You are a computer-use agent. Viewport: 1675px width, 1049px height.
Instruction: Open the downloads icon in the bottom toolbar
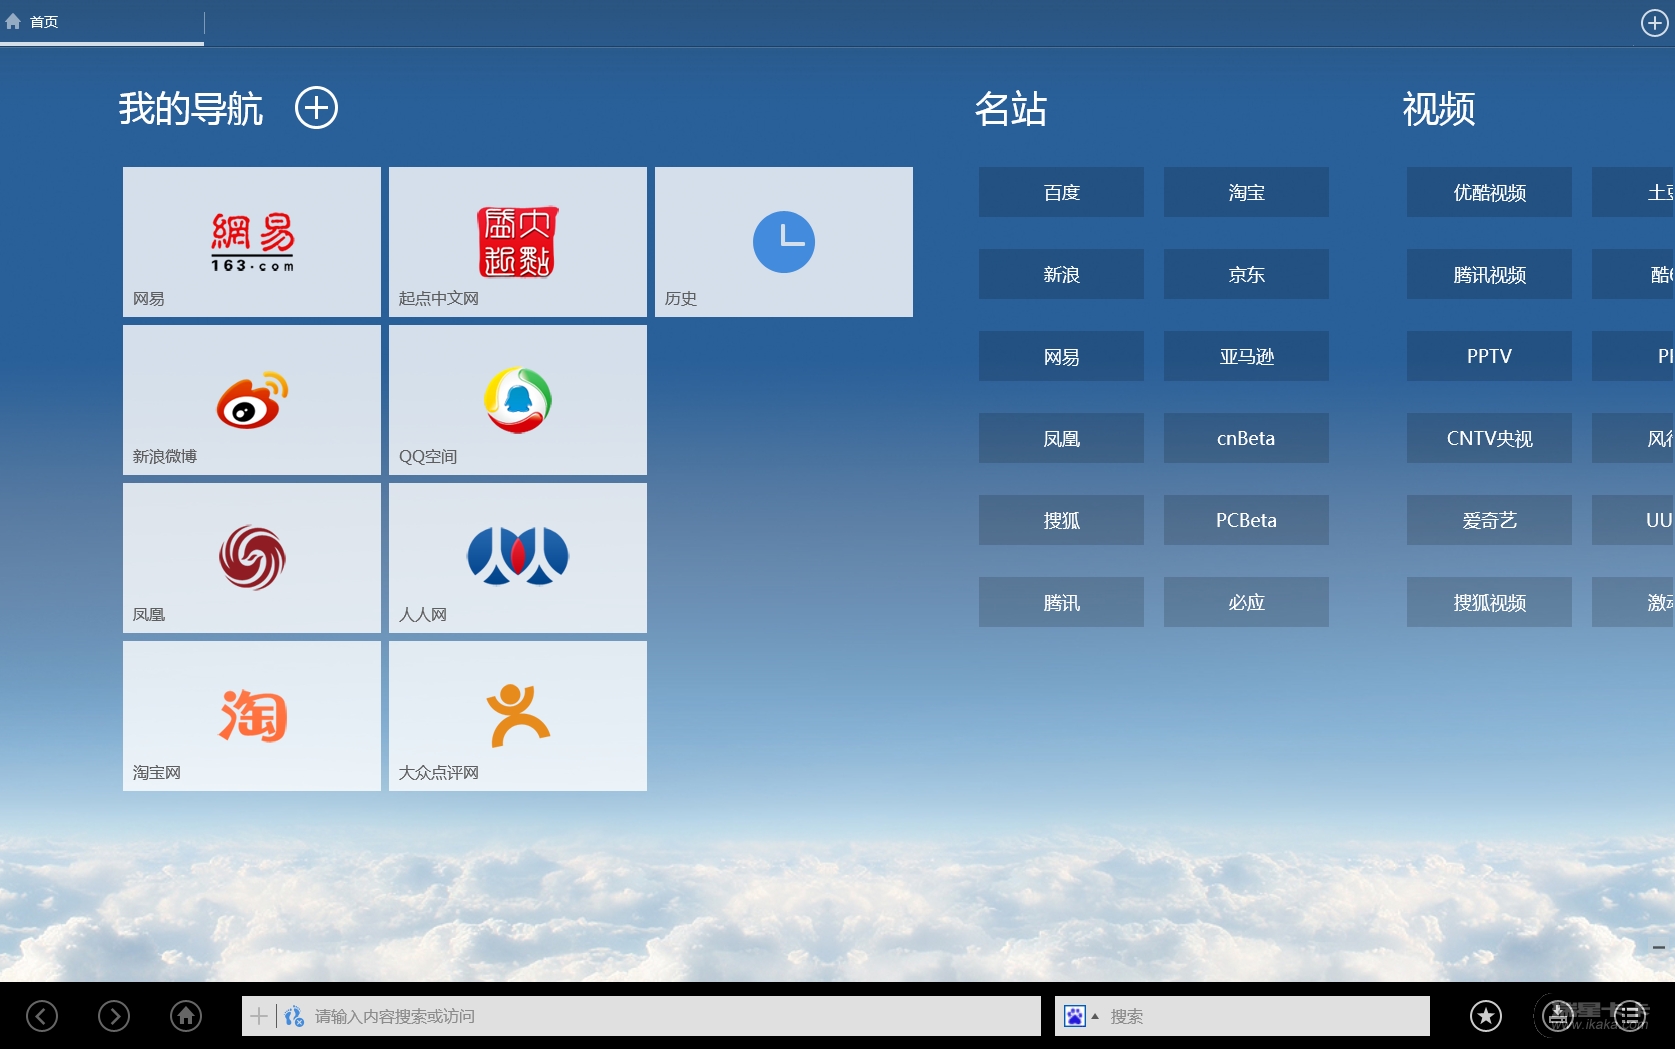coord(1558,1016)
